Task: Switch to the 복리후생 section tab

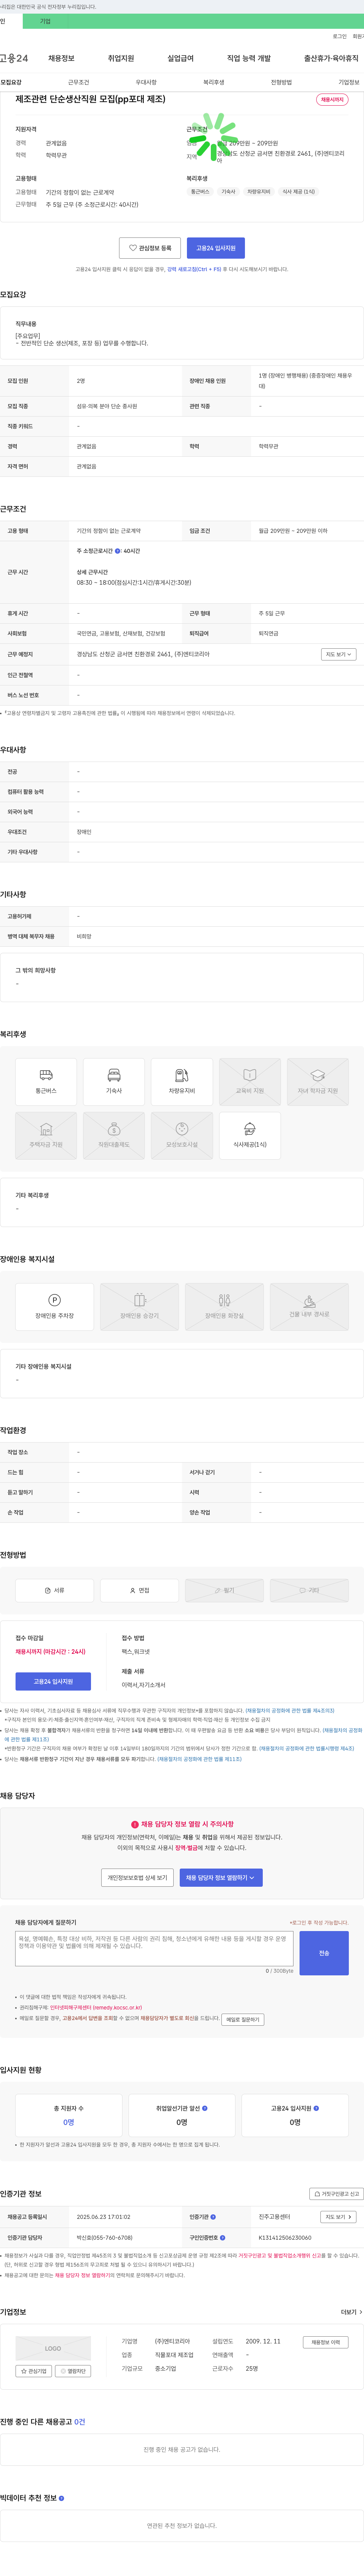Action: click(214, 82)
